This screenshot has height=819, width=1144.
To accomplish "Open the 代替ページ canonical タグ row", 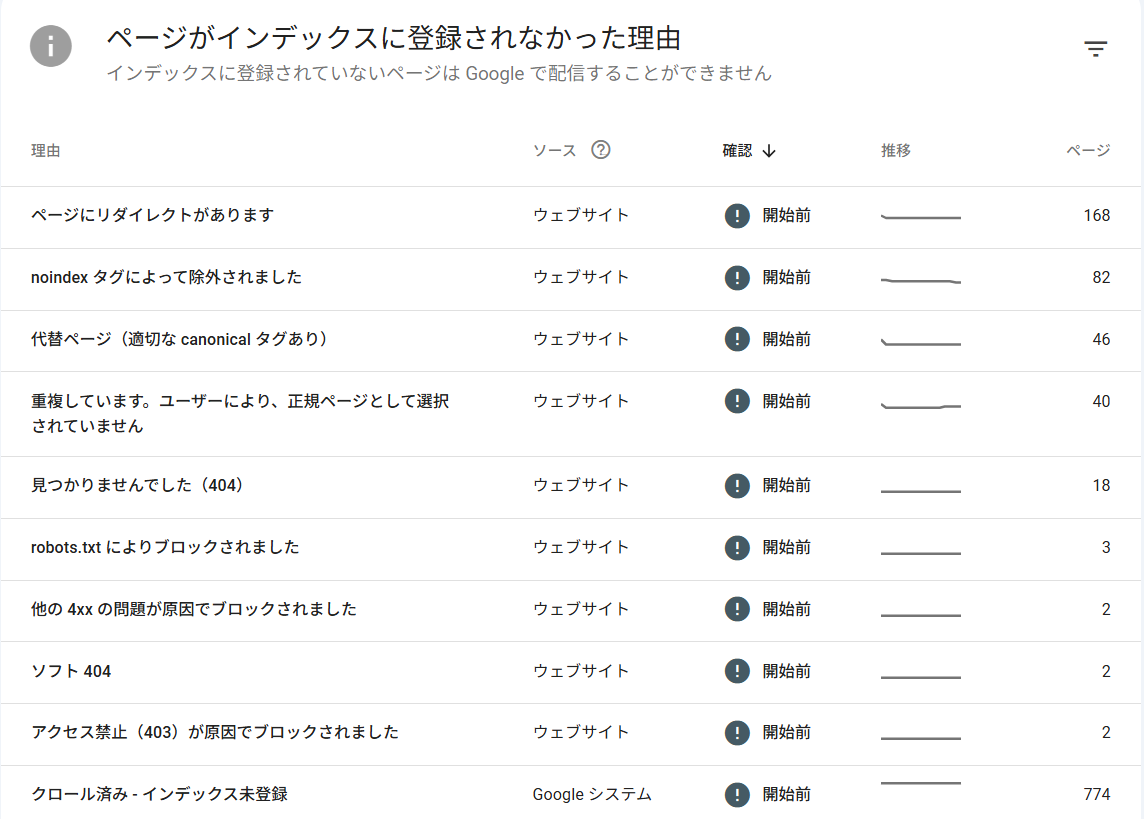I will (180, 340).
